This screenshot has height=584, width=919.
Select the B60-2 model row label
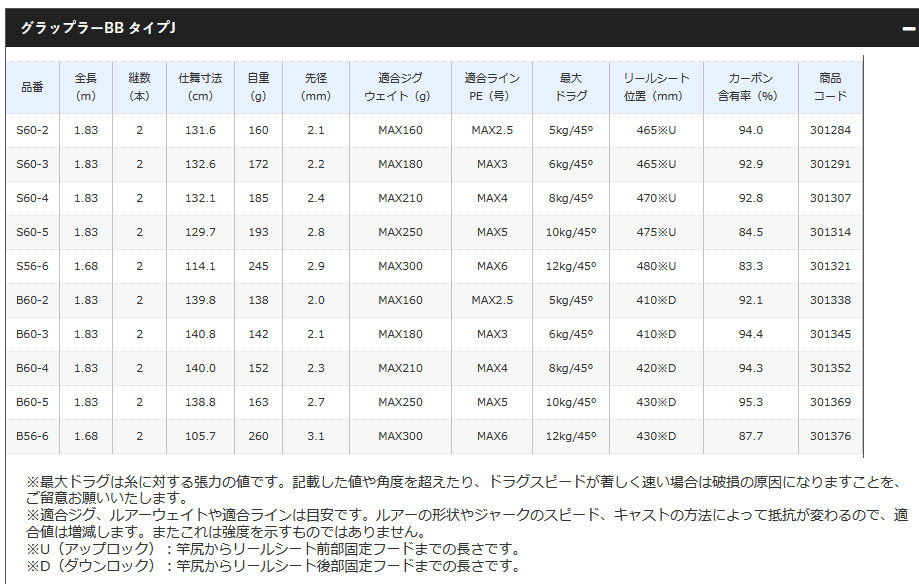32,300
